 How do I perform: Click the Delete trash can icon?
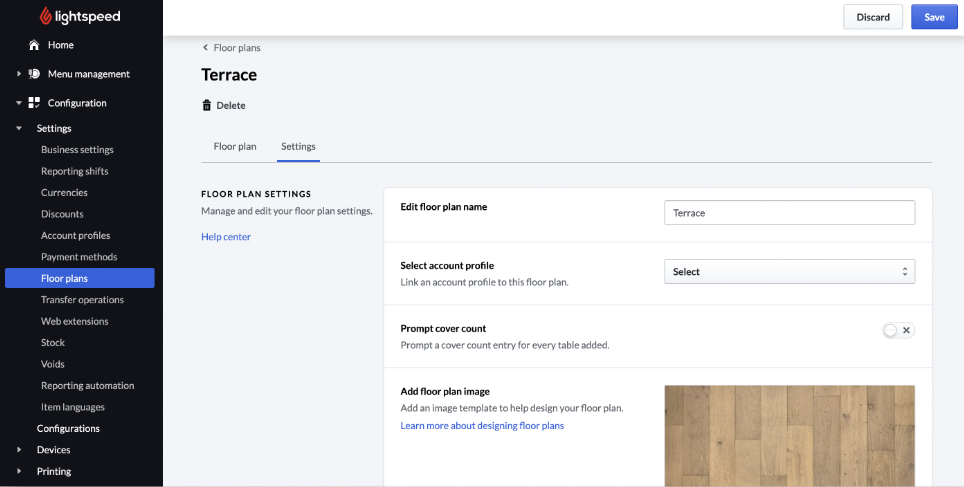point(207,105)
